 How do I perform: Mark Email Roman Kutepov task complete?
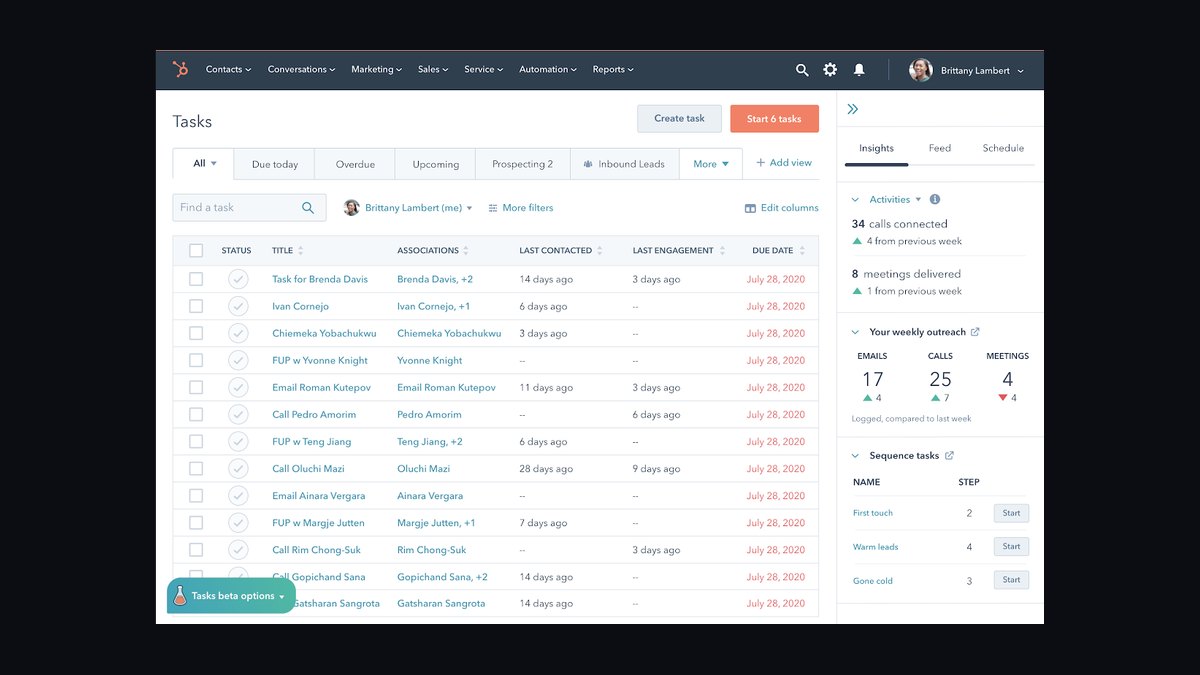tap(238, 387)
